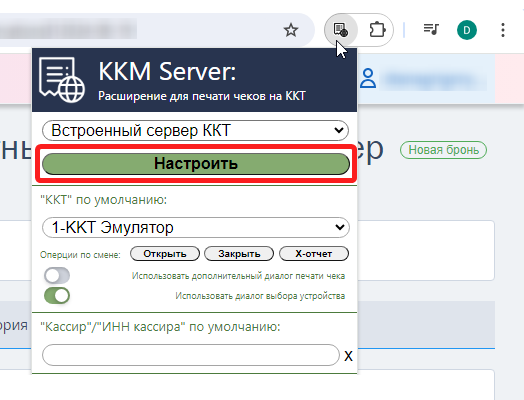This screenshot has height=400, width=524.
Task: Click the Новая бронь button on page
Action: (443, 150)
